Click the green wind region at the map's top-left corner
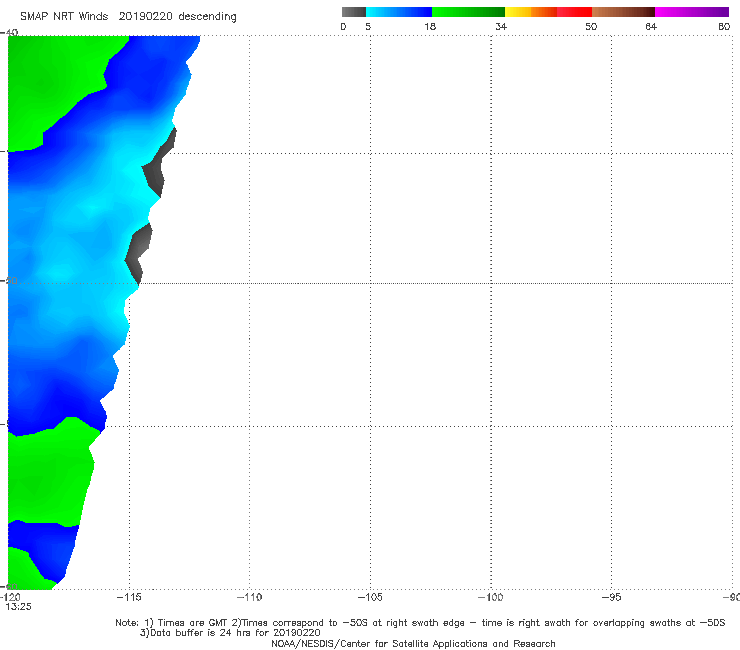The image size is (740, 650). [x=52, y=85]
